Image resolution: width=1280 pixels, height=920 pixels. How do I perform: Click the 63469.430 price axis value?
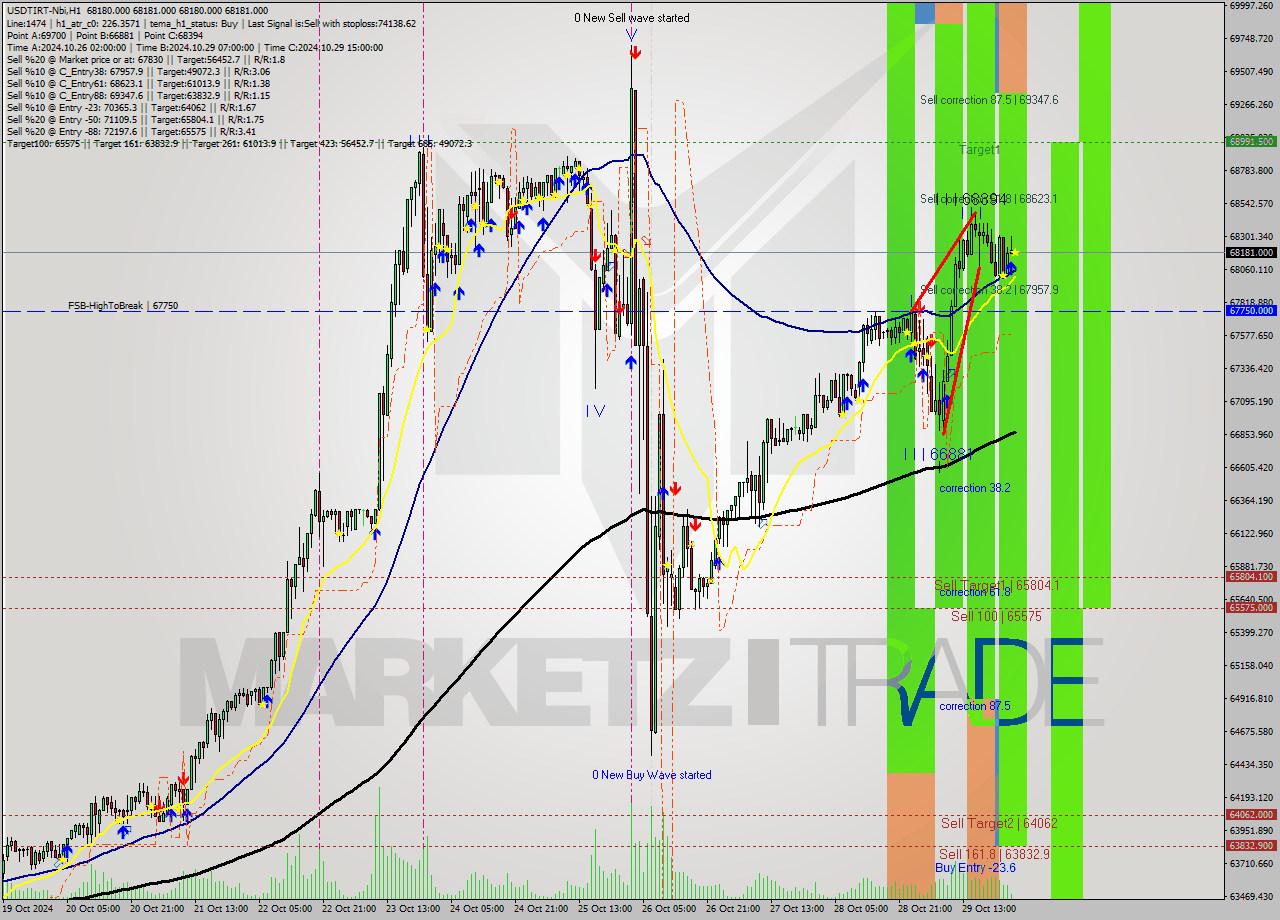pyautogui.click(x=1251, y=897)
